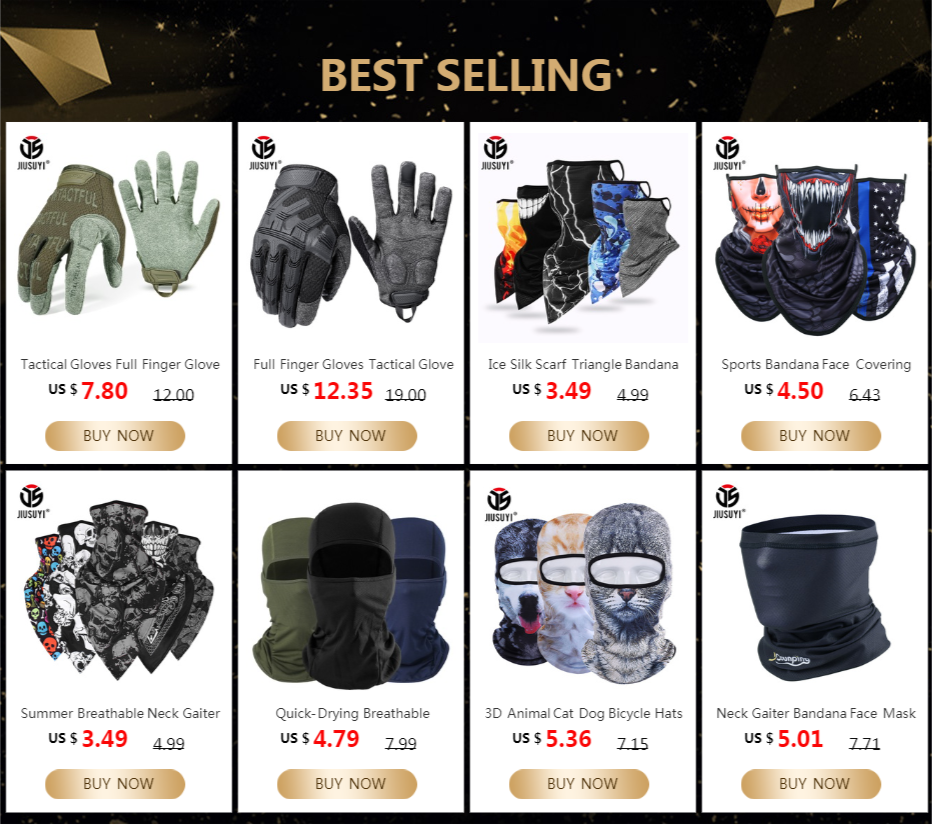
Task: Click JIUSUYI logo on Ice Silk Scarf card
Action: click(x=497, y=153)
